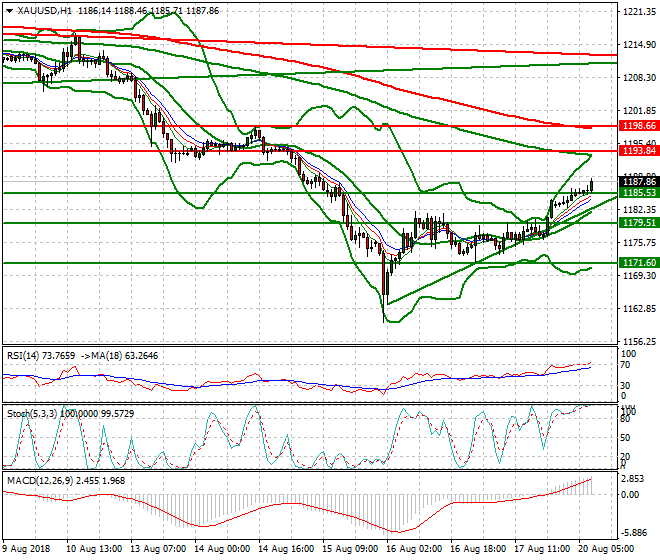660x560 pixels.
Task: Click the 1182.35 price axis value
Action: 639,209
